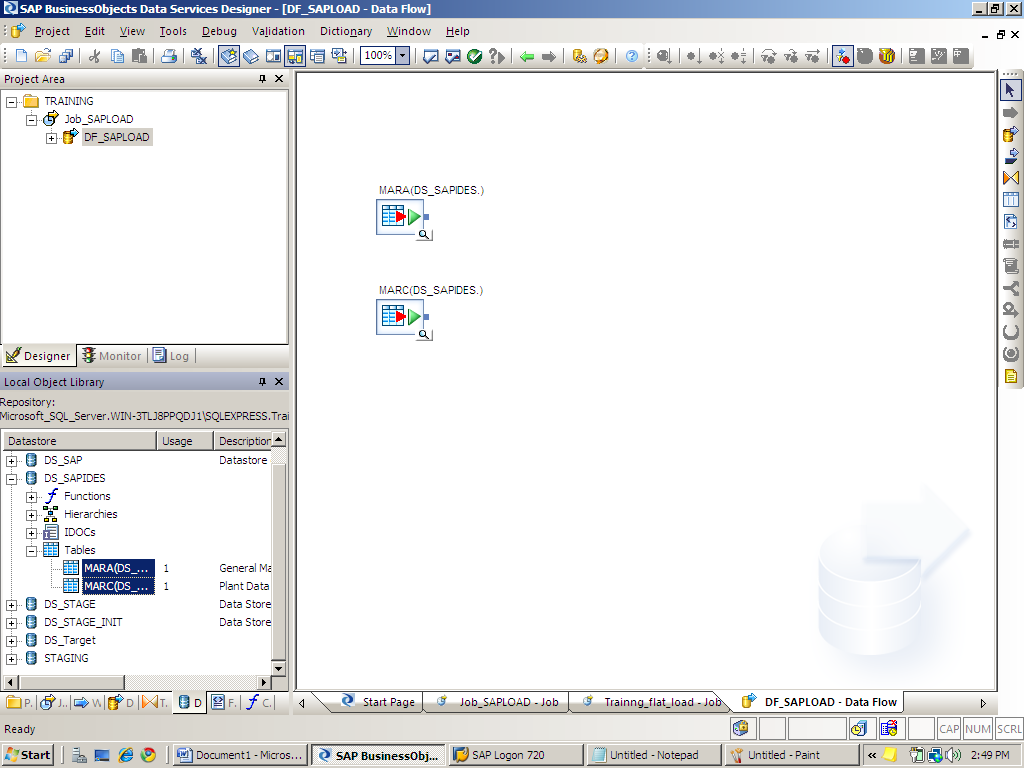Open SAP Logon 720 from taskbar
Screen dimensions: 1024x768
[x=515, y=755]
